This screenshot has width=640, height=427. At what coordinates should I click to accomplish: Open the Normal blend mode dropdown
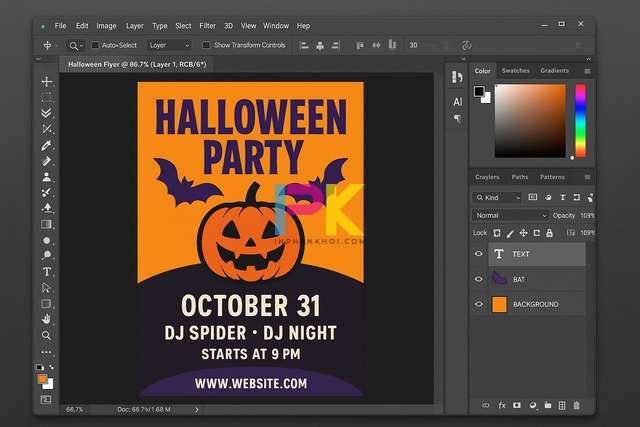tap(511, 215)
